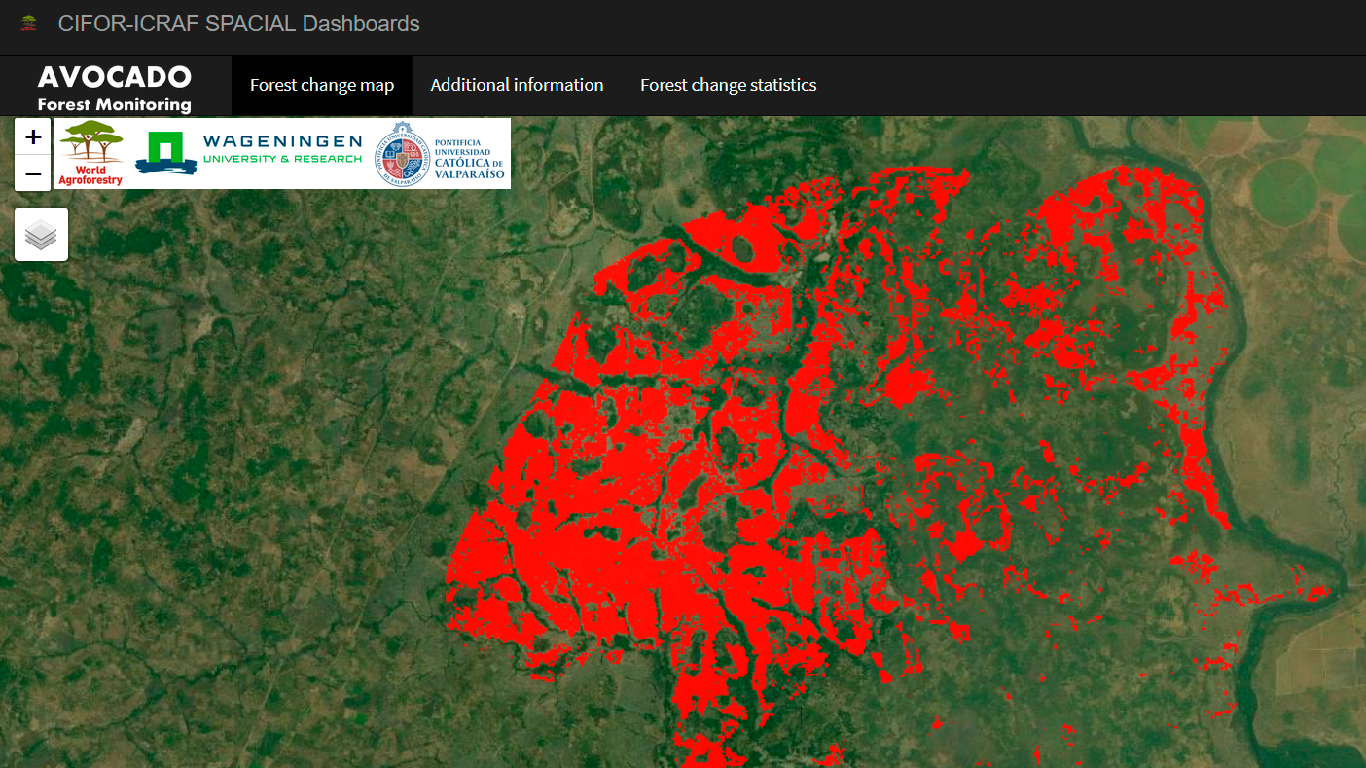
Task: Zoom out of the map
Action: (x=33, y=174)
